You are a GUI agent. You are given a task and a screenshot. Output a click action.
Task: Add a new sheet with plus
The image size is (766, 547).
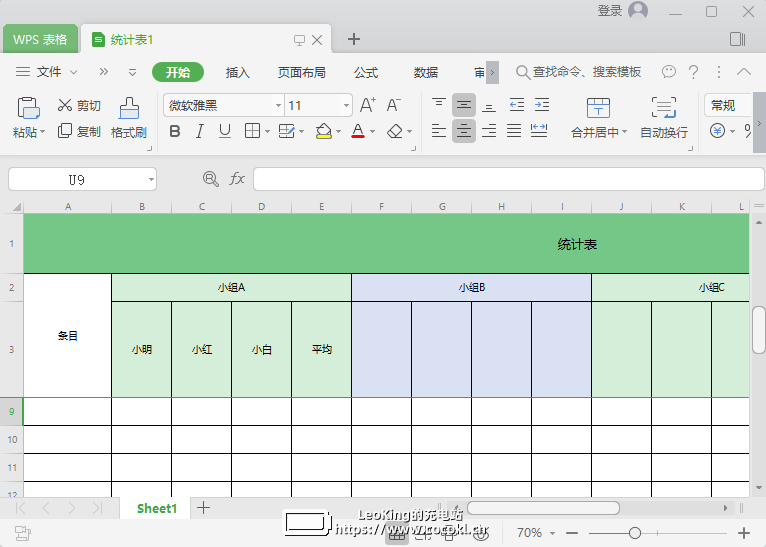204,508
